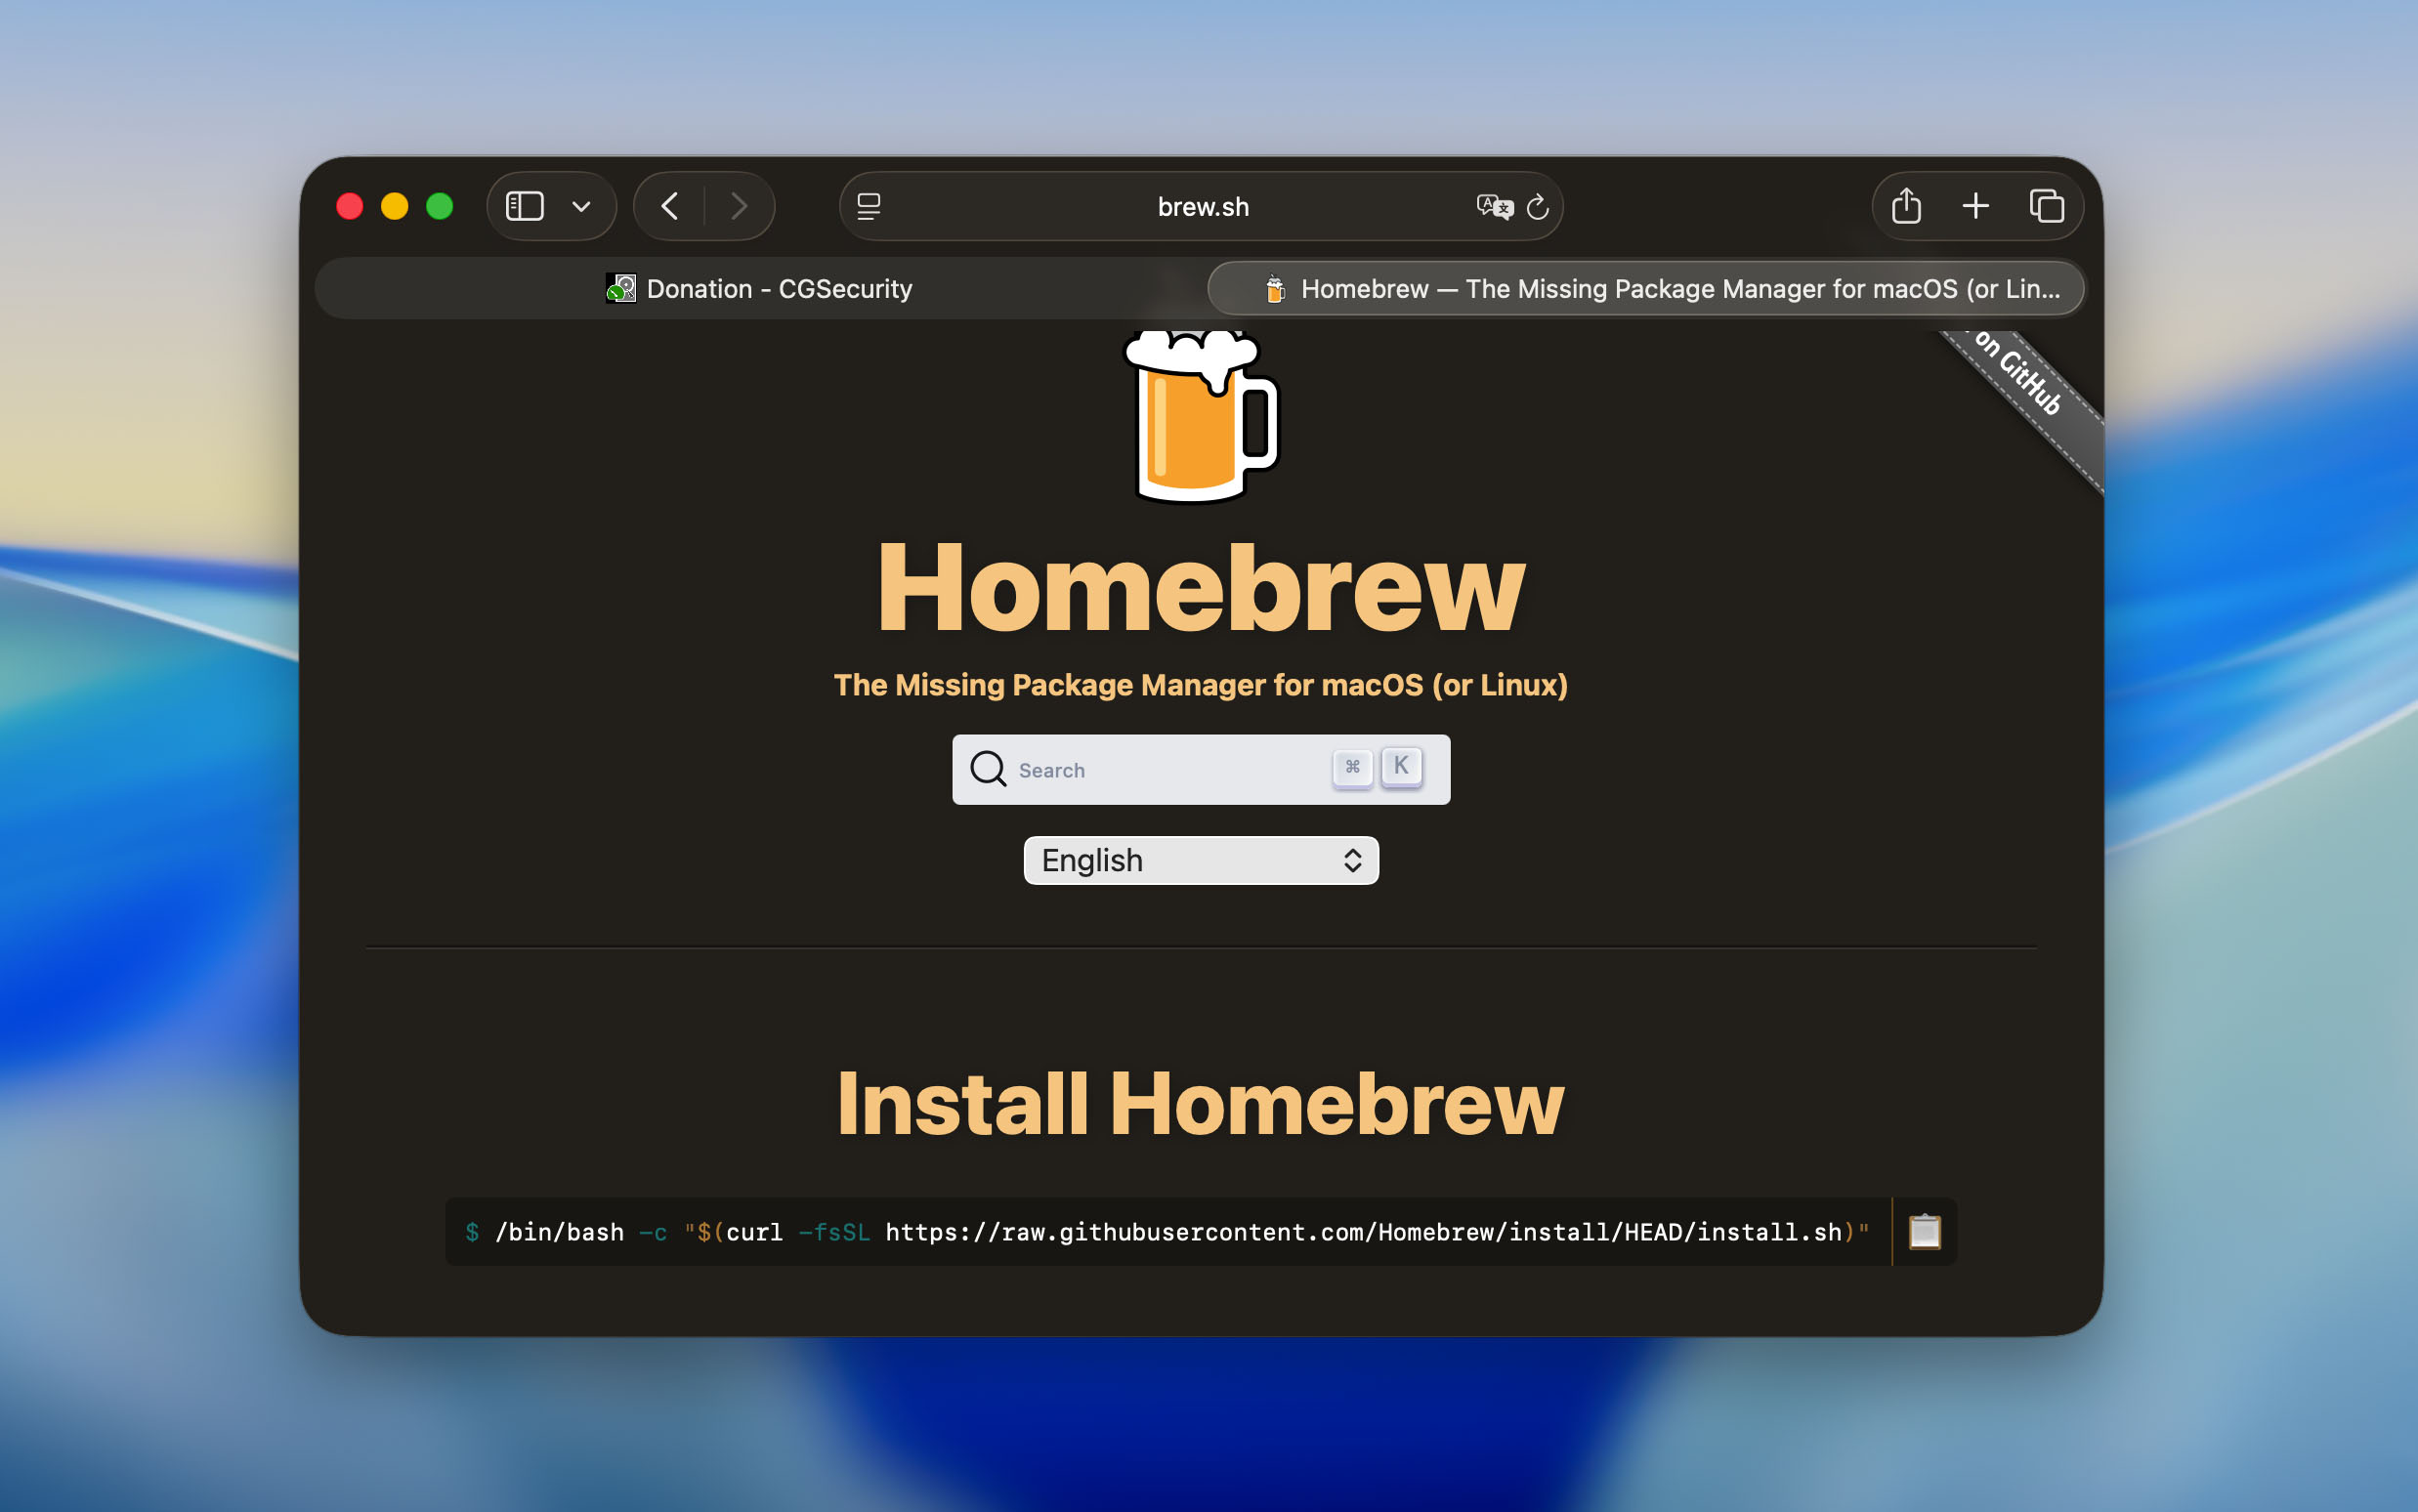Click the reader view icon in address bar
2418x1512 pixels.
[869, 206]
